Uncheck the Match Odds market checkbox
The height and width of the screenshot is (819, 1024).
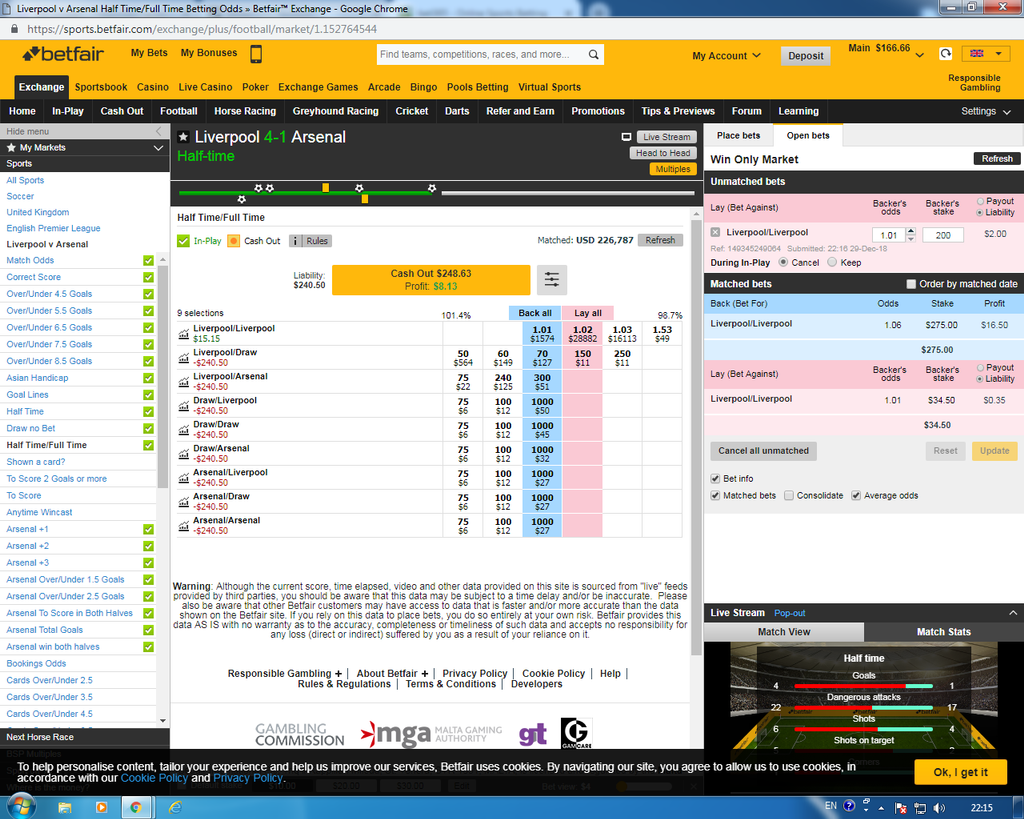click(148, 261)
